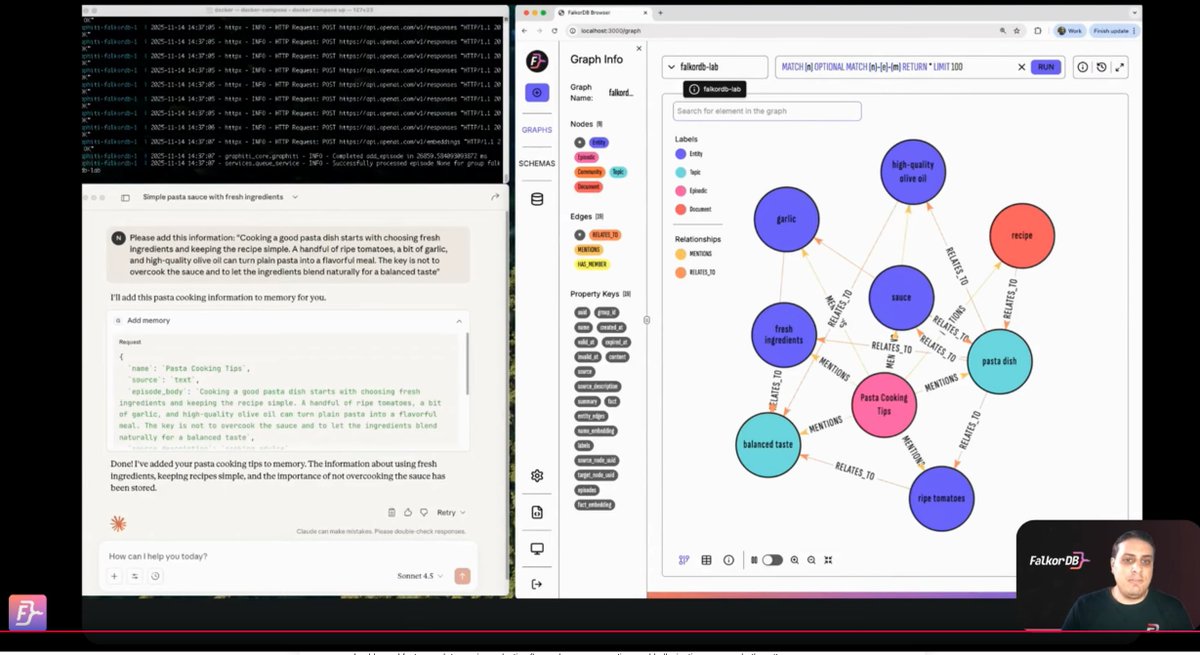Fit graph to screen icon
This screenshot has width=1200, height=655.
click(x=828, y=560)
